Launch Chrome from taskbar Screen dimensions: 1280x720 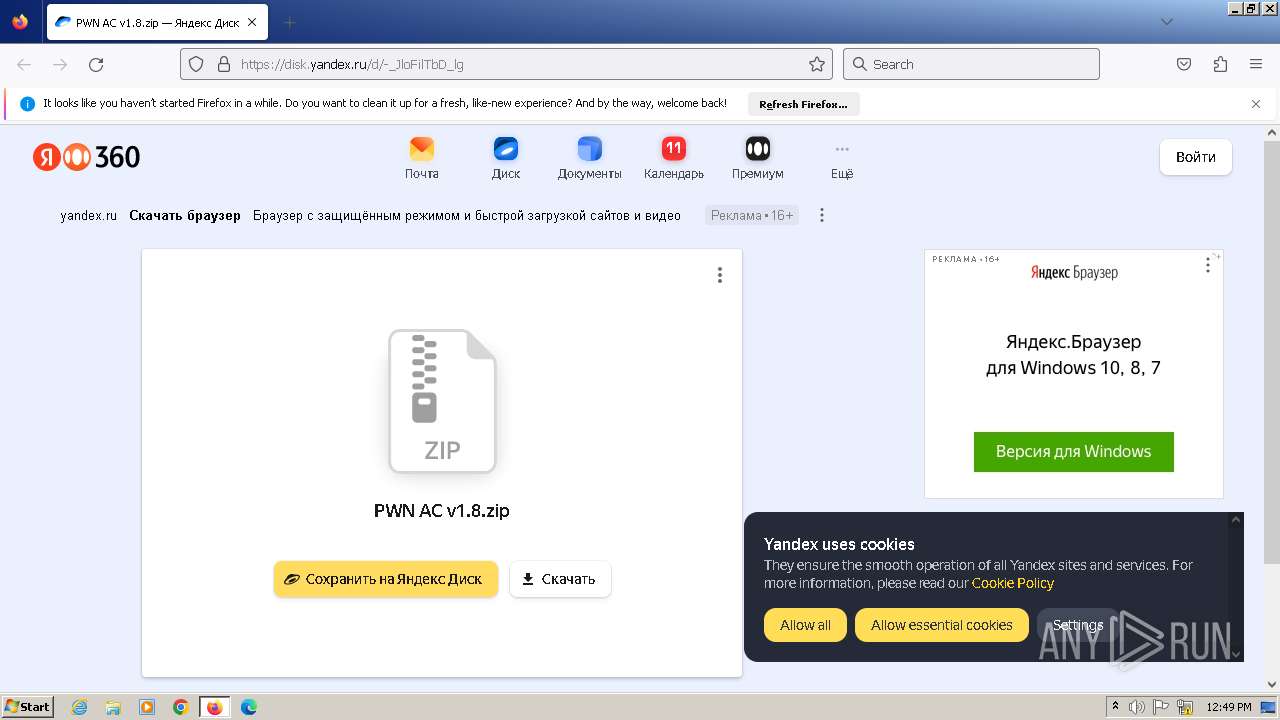pyautogui.click(x=181, y=707)
